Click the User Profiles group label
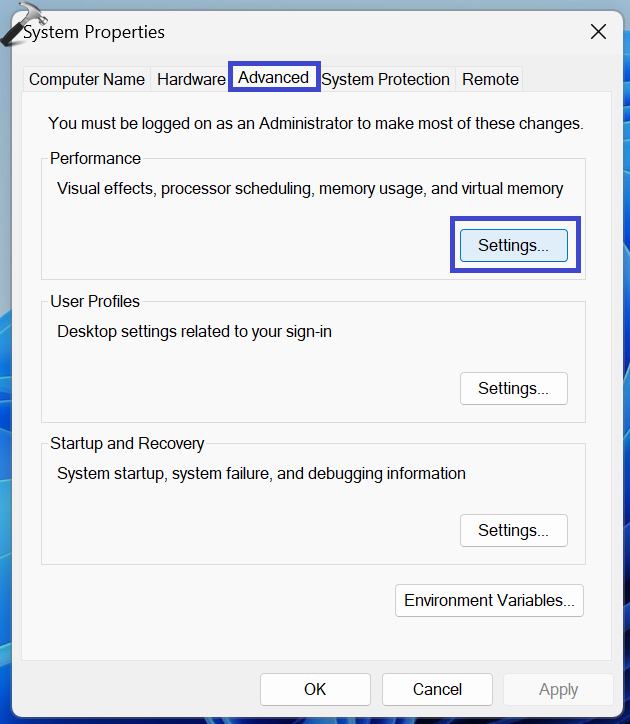The image size is (630, 724). point(95,301)
